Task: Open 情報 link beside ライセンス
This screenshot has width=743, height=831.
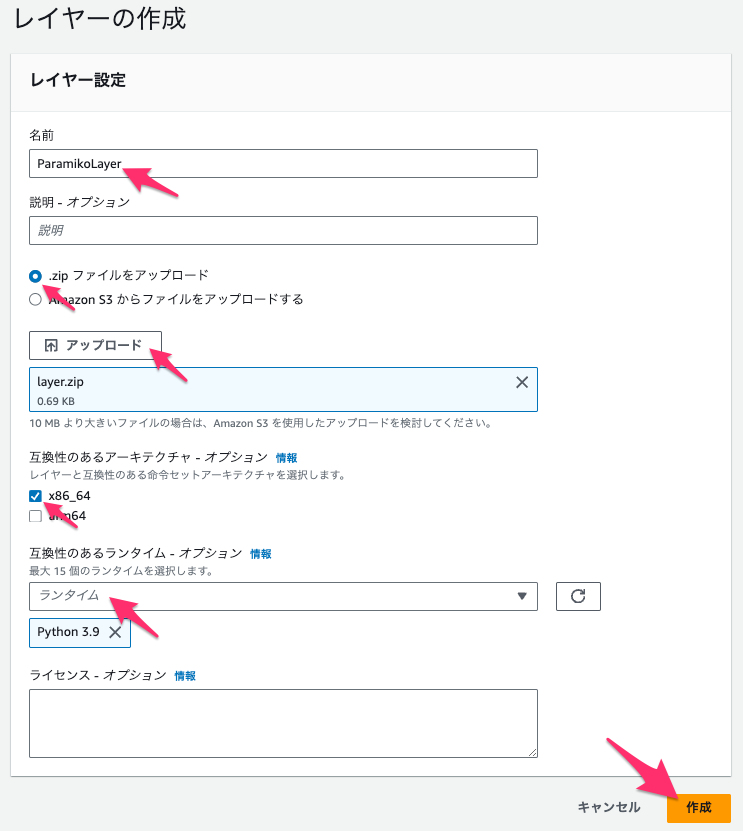Action: tap(185, 676)
